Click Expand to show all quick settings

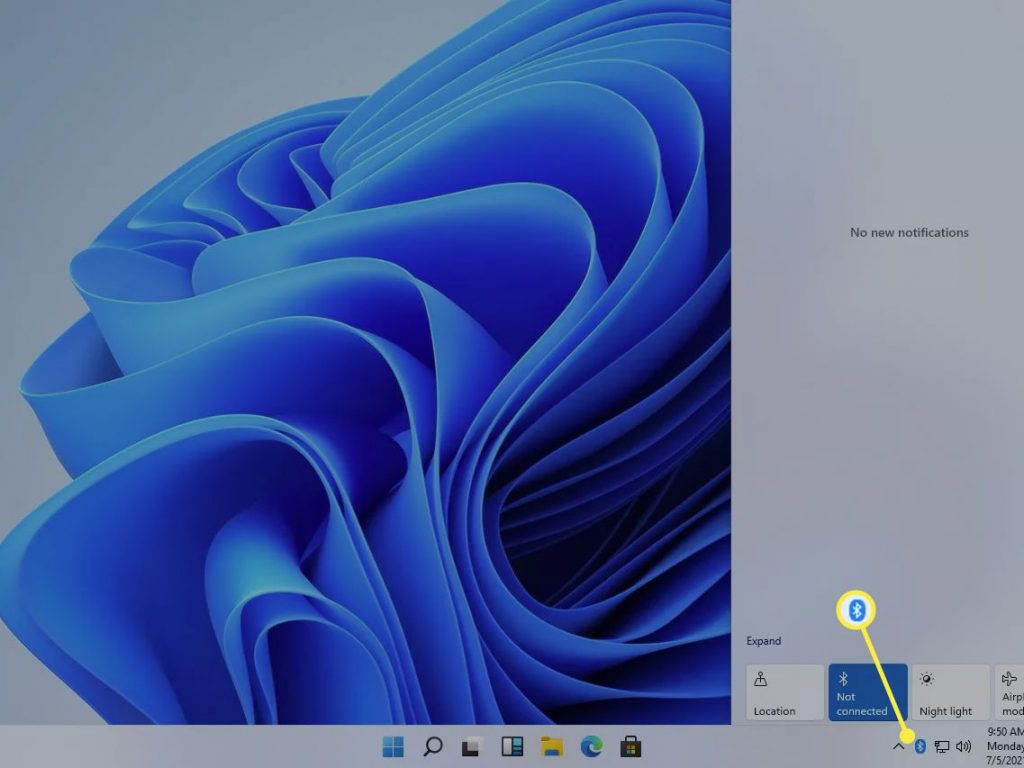pyautogui.click(x=763, y=640)
